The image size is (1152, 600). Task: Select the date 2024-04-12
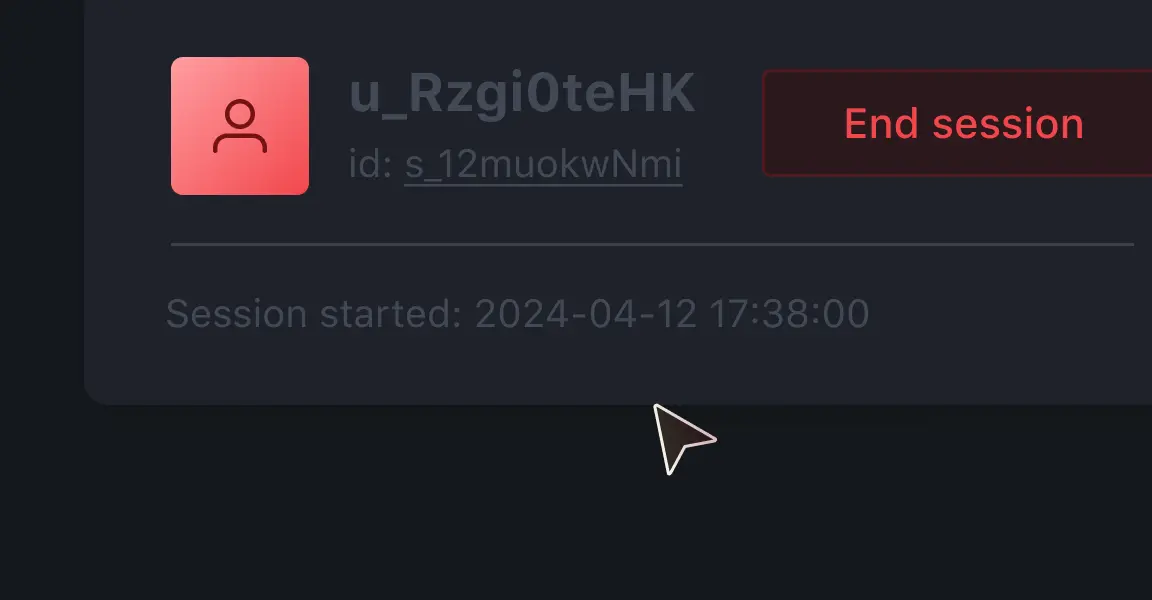point(586,314)
